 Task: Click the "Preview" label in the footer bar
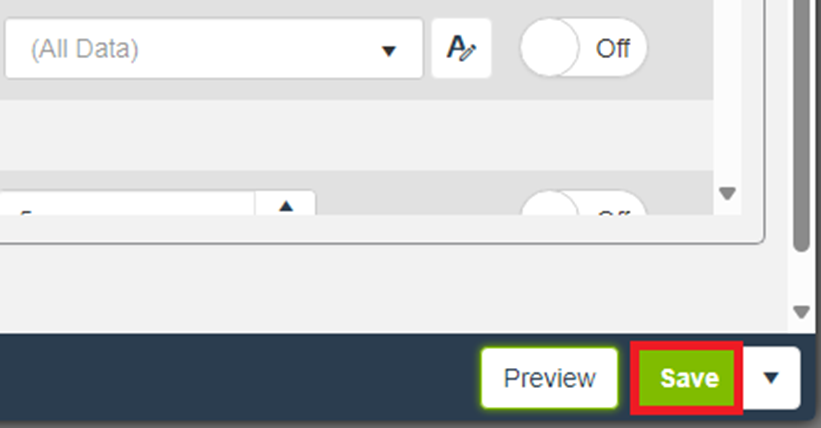pos(550,378)
